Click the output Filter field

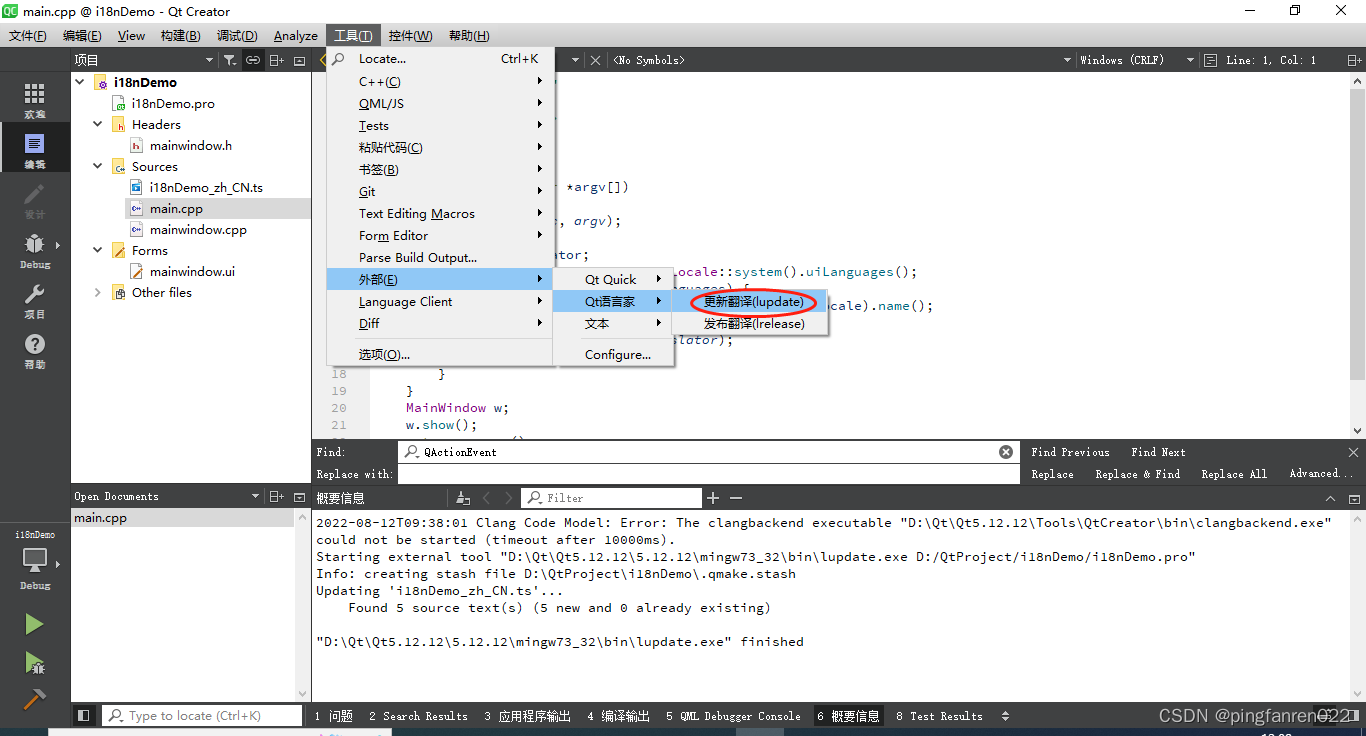(x=613, y=498)
